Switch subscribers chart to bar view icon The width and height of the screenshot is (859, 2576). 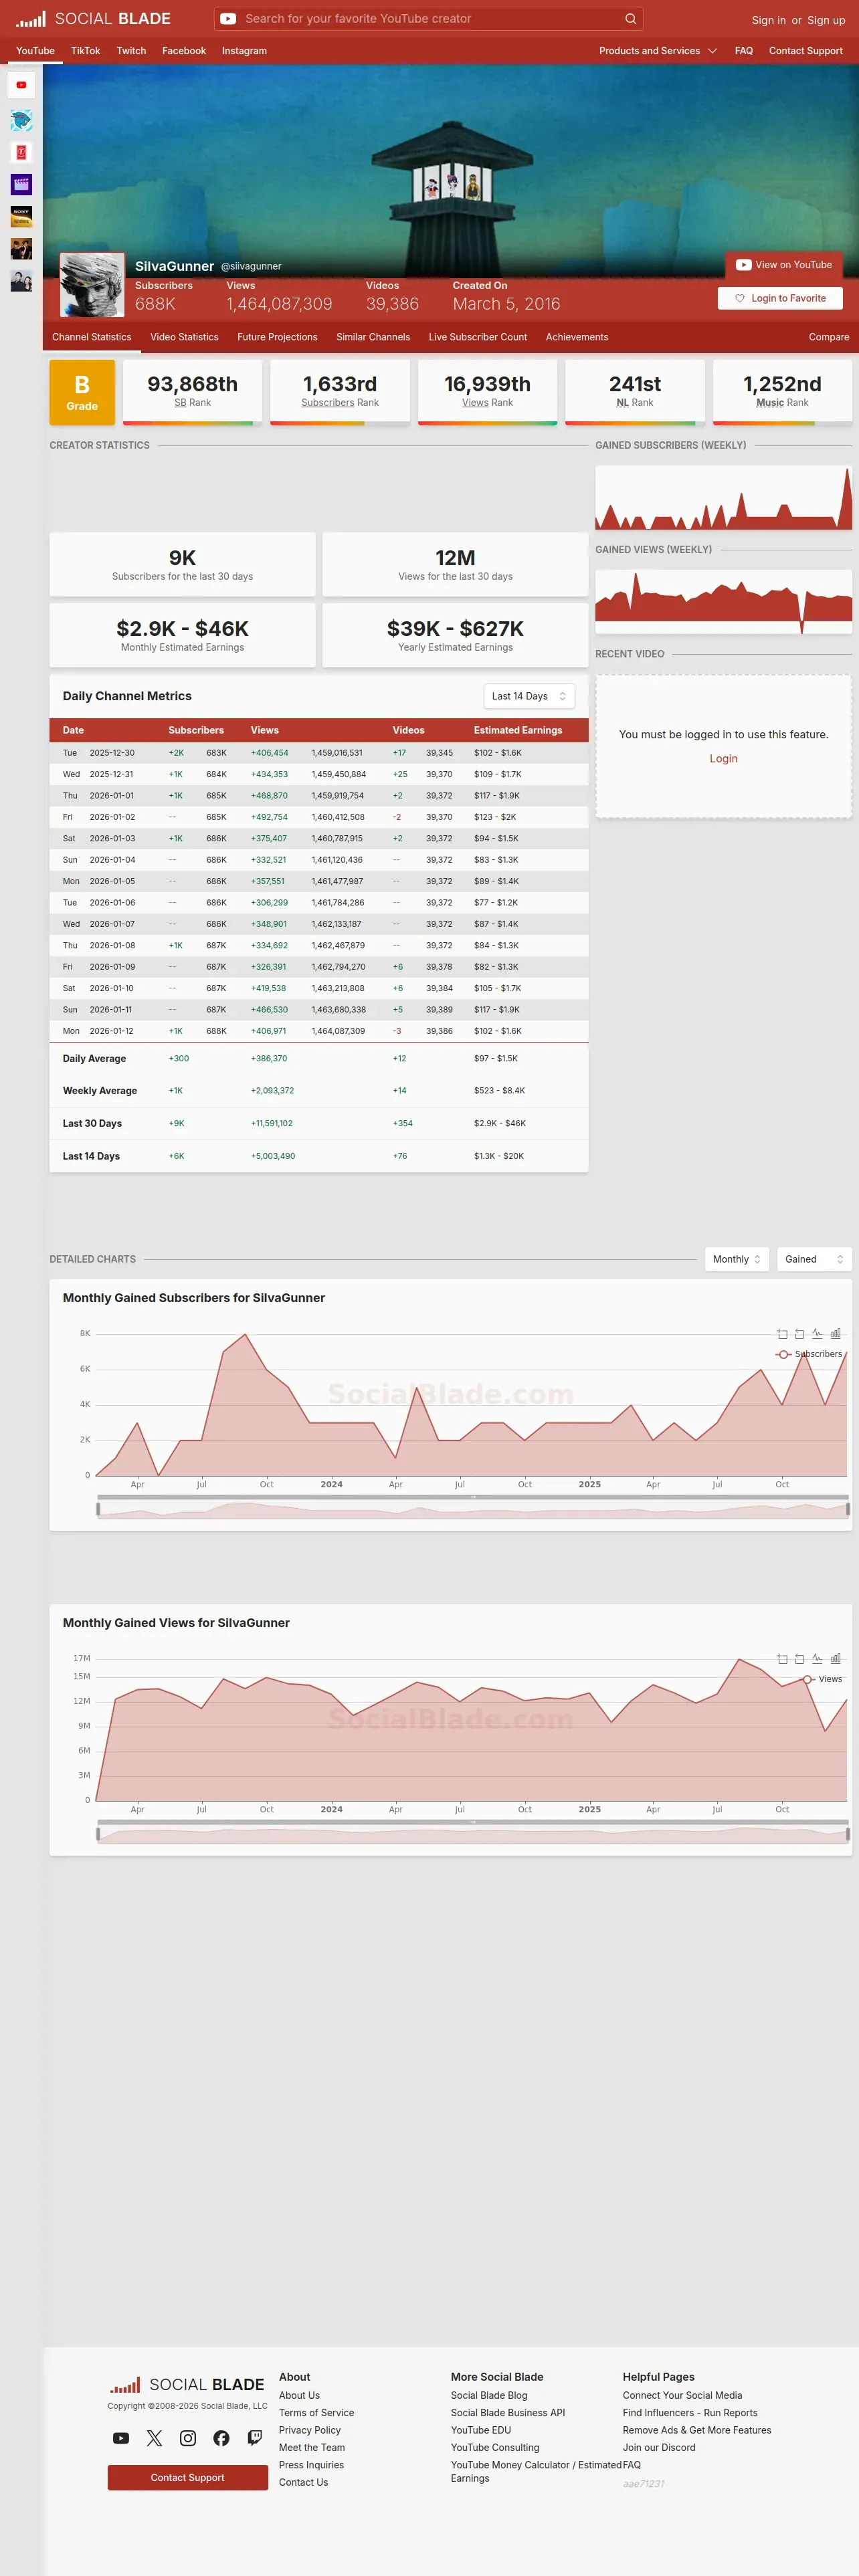point(836,1333)
